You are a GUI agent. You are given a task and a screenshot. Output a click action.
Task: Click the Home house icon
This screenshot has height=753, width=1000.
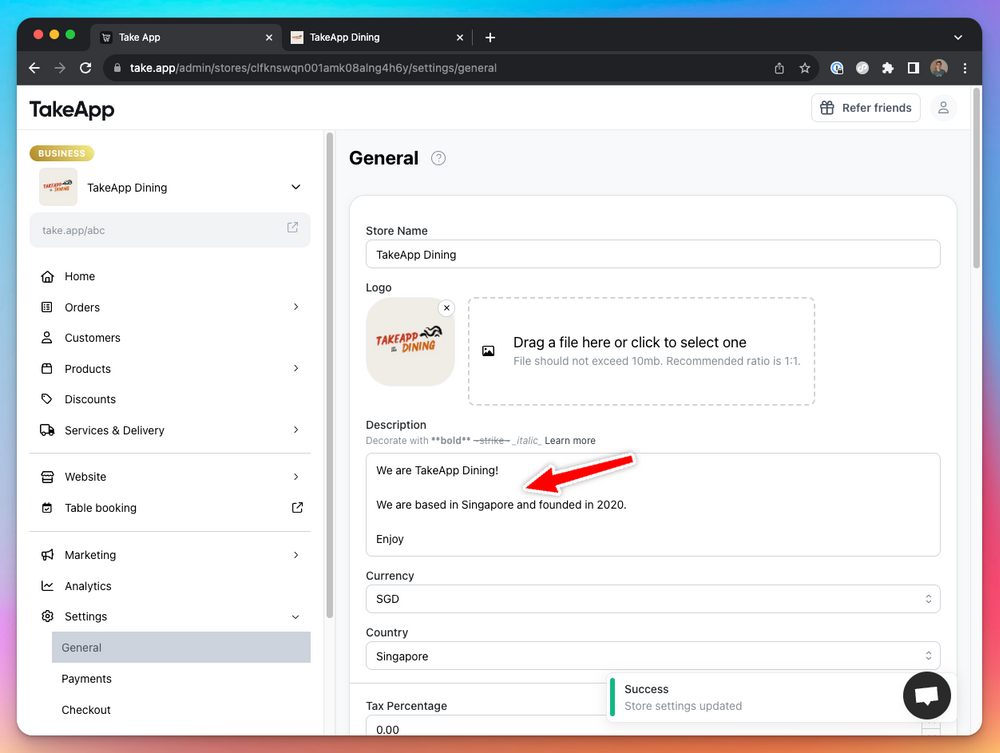click(x=47, y=276)
